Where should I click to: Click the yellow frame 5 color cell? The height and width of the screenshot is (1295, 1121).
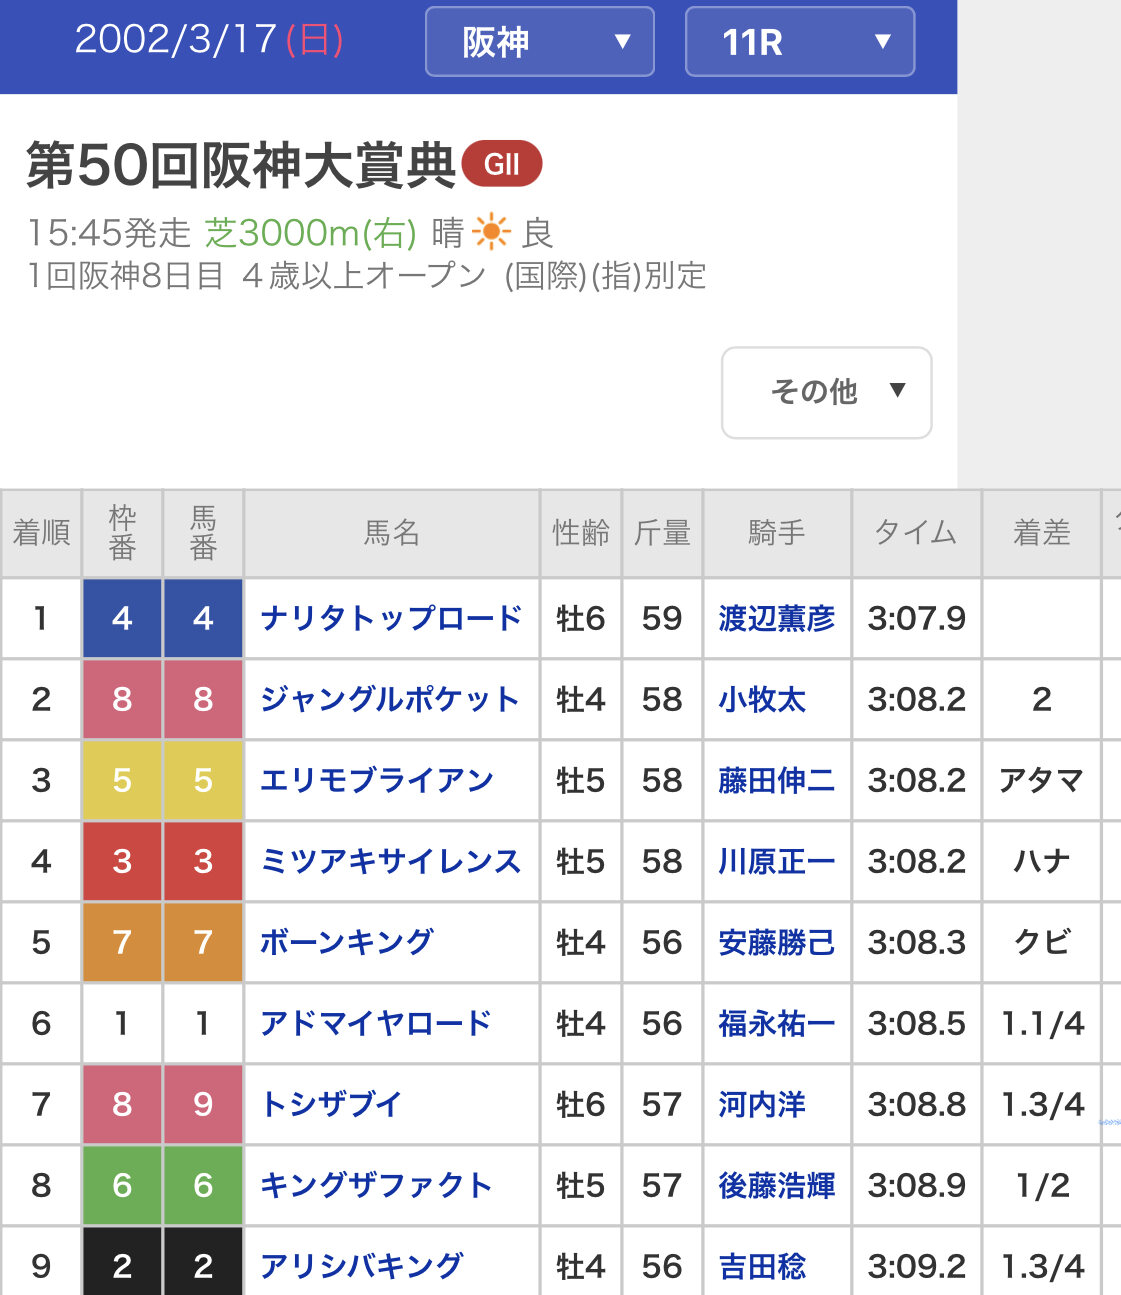[122, 780]
